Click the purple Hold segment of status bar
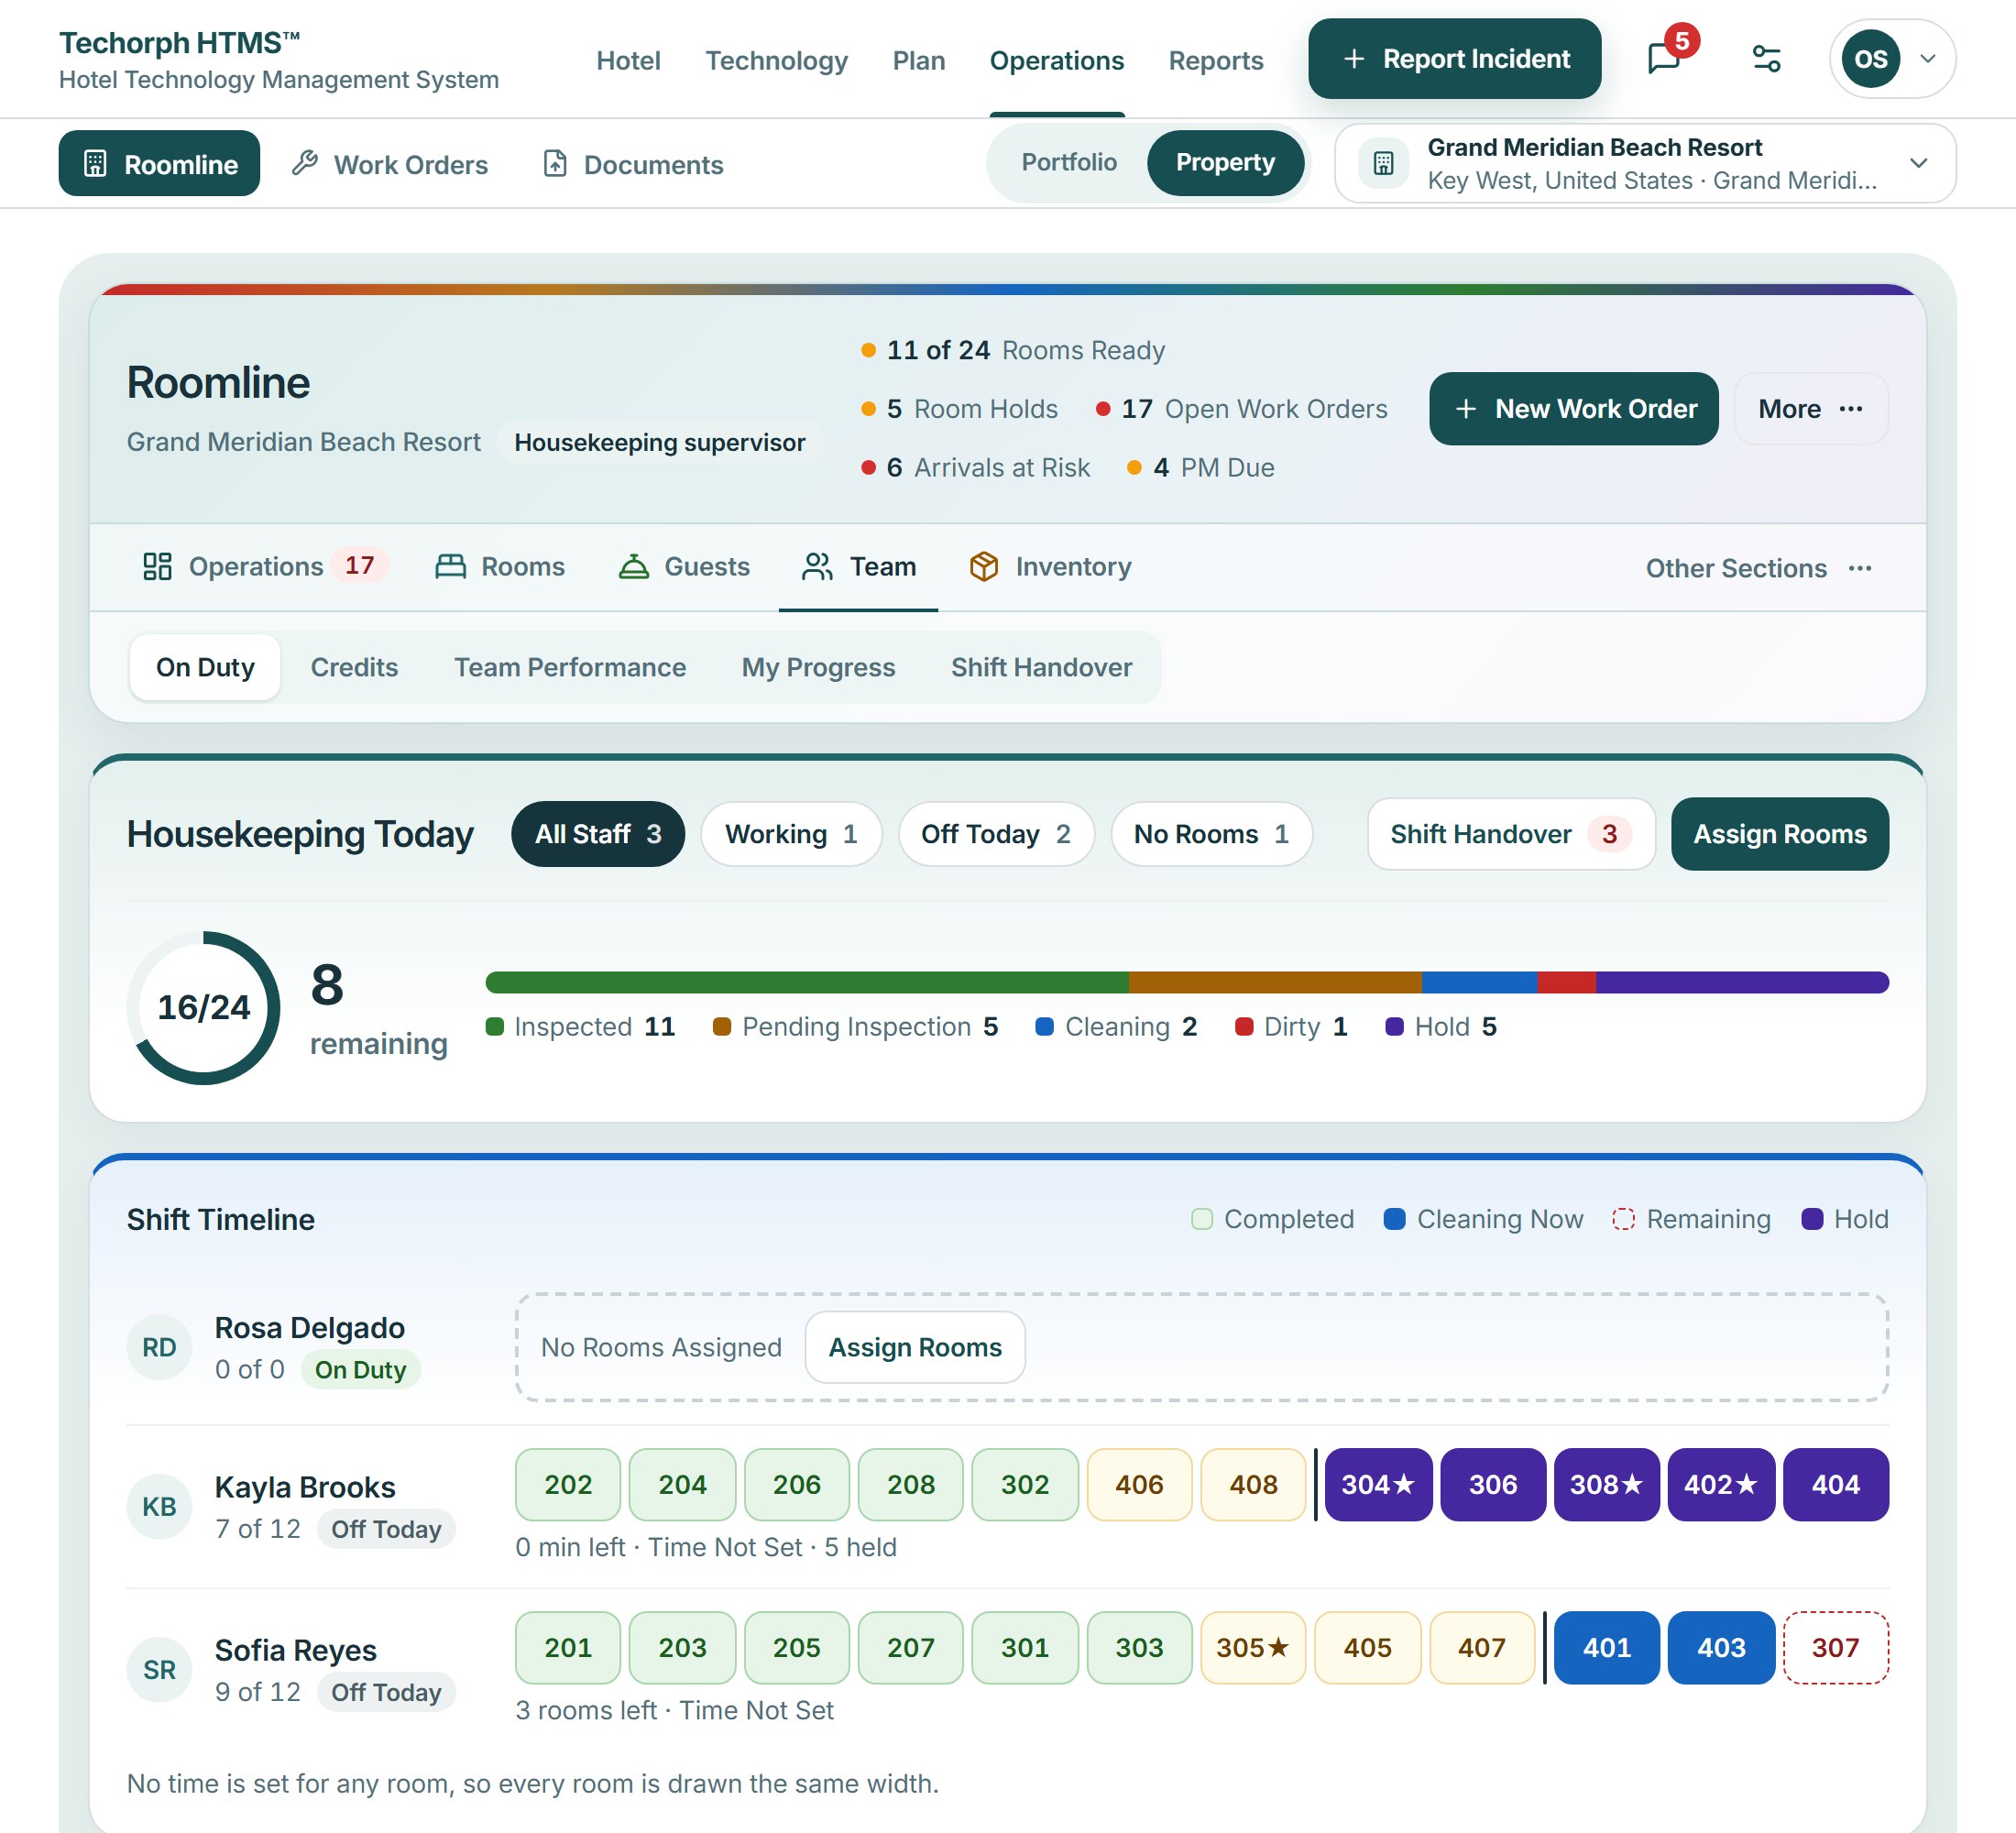 point(1741,982)
